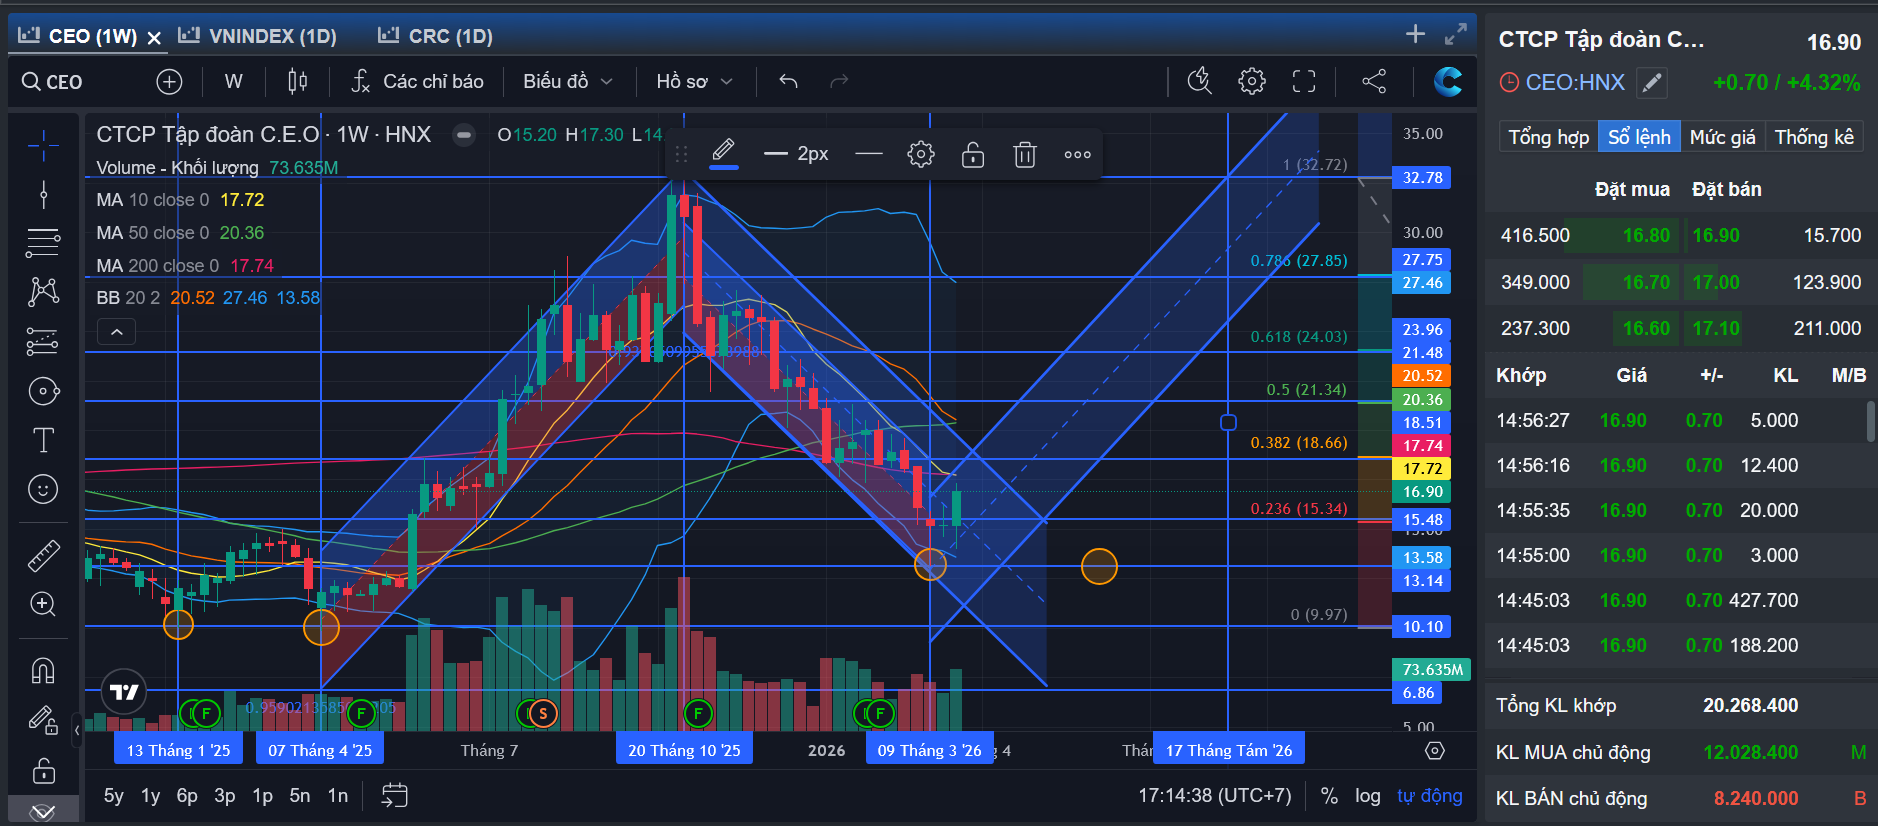Toggle lock all drawings in left toolbar
Viewport: 1878px width, 826px height.
click(43, 770)
